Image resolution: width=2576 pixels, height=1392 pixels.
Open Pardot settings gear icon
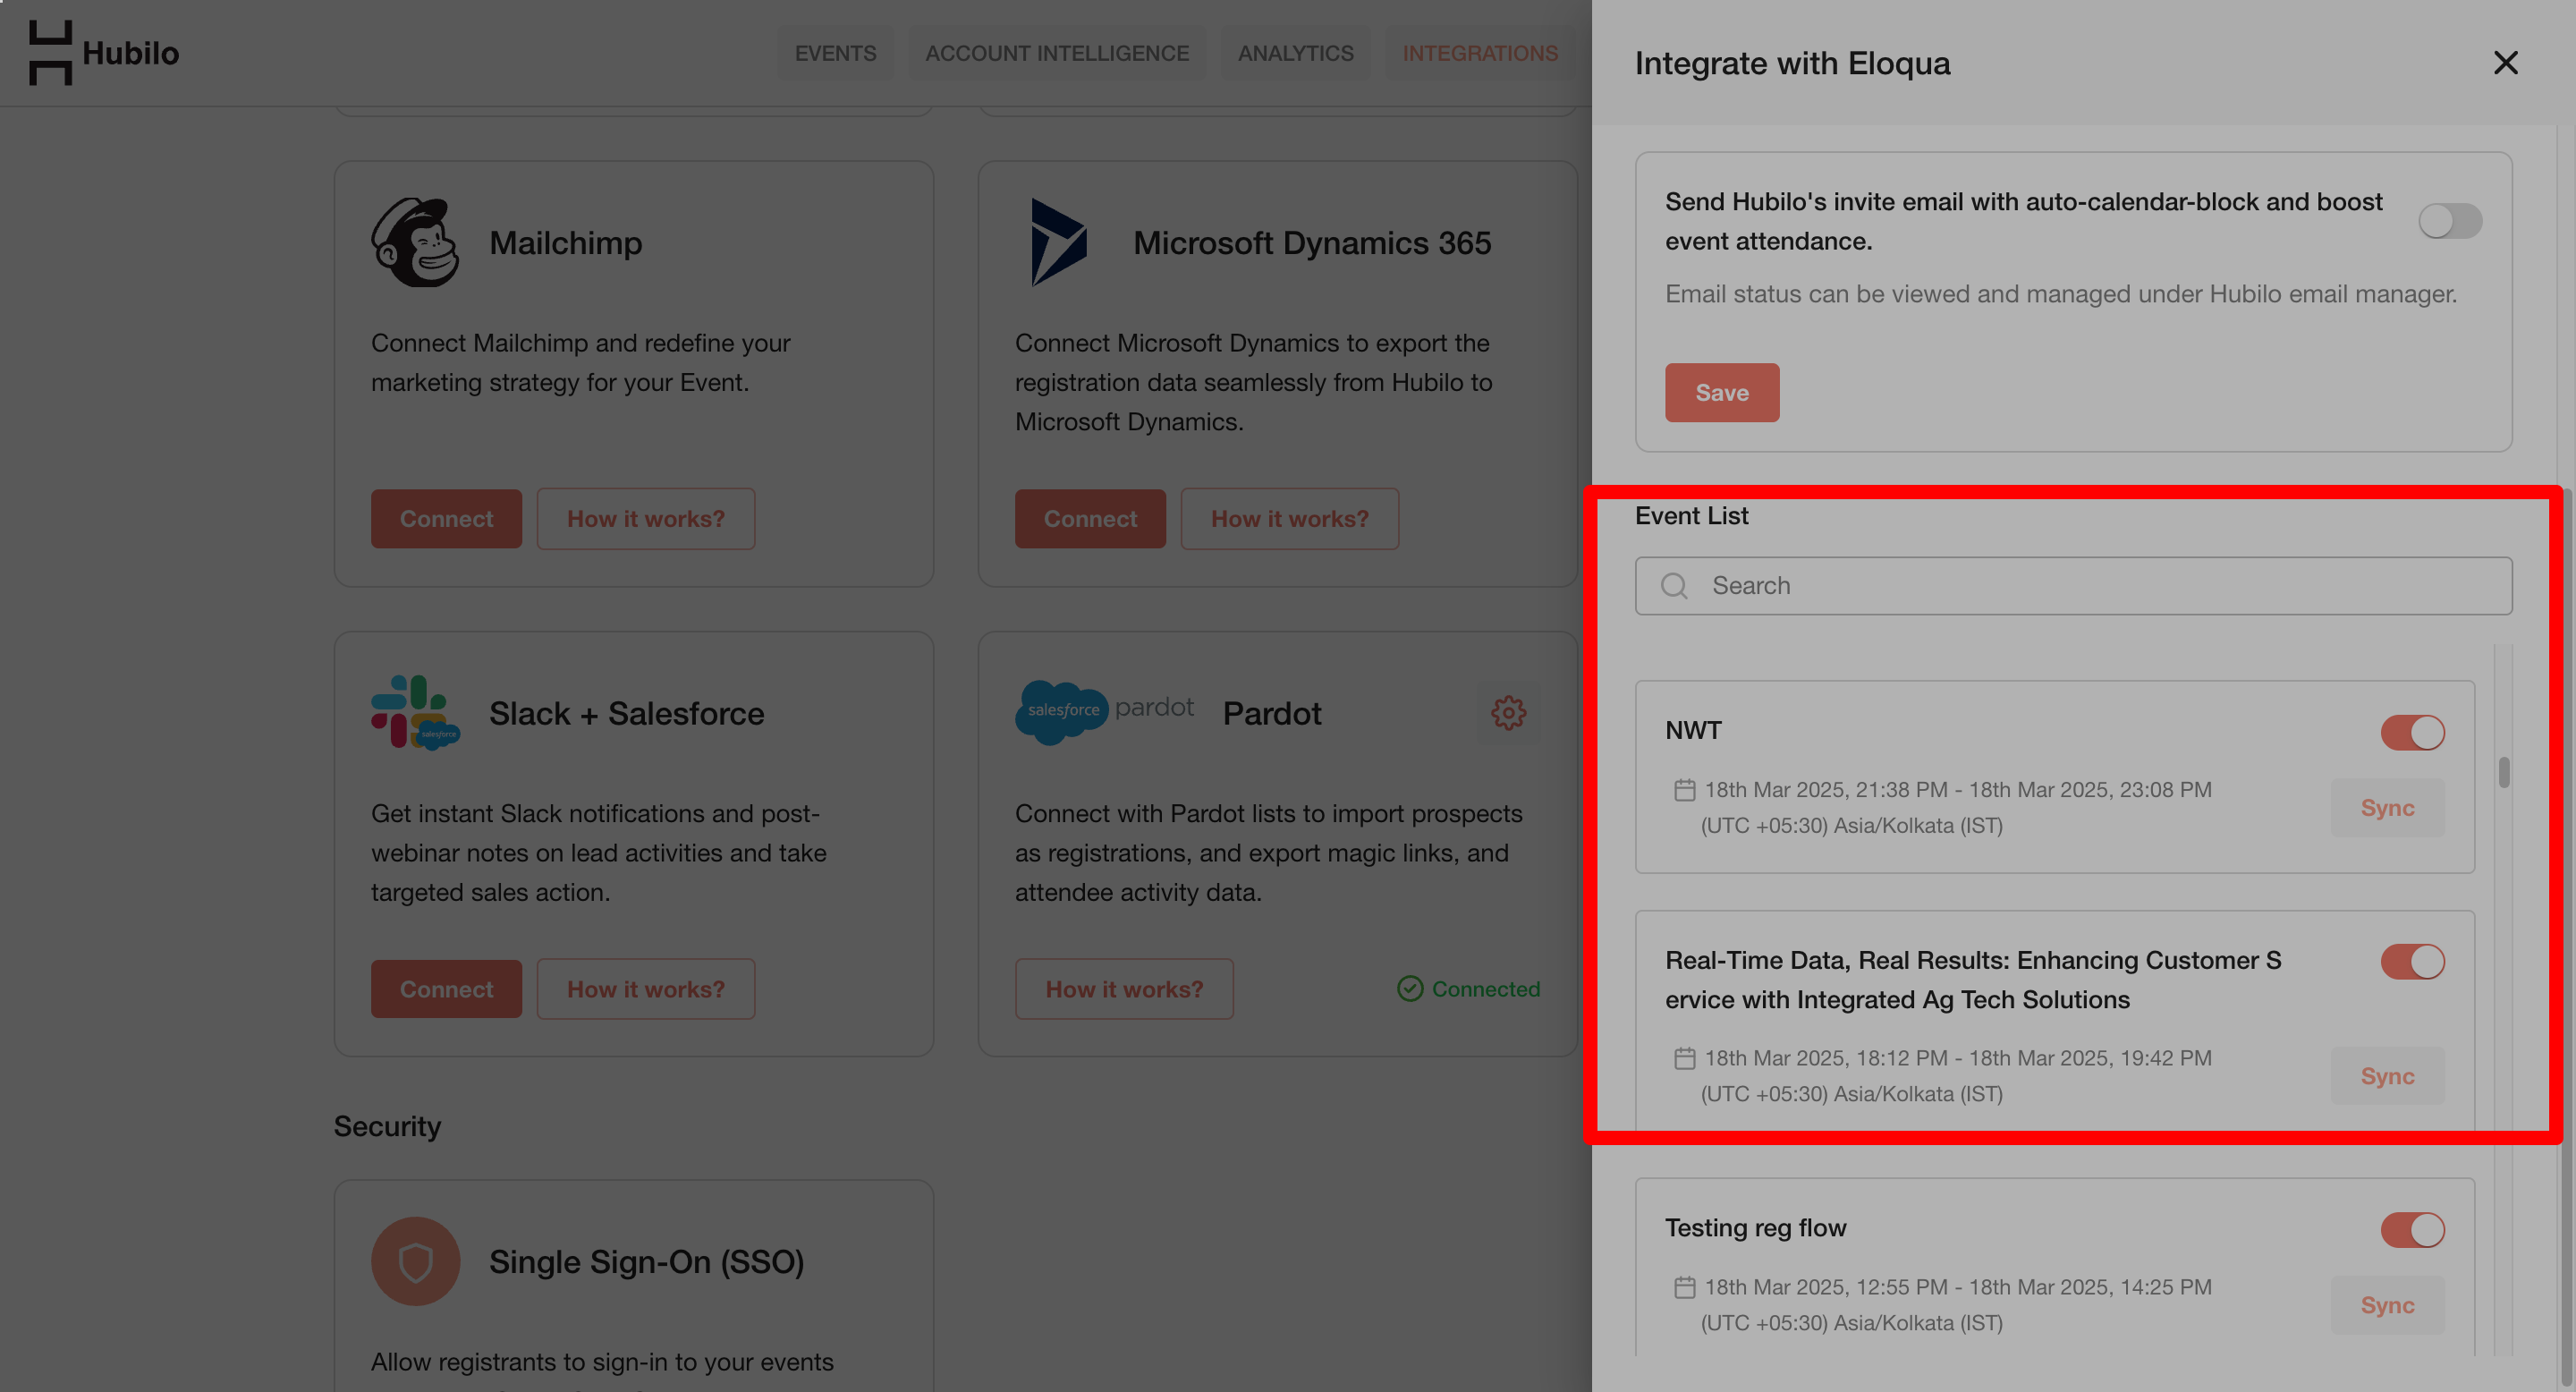click(x=1508, y=713)
